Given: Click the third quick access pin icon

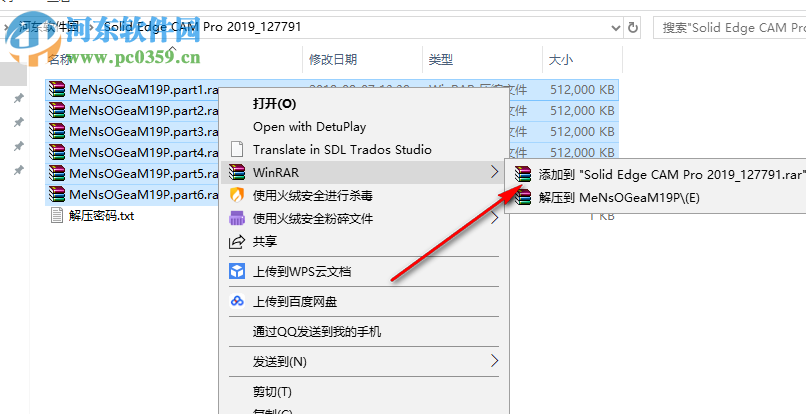Looking at the screenshot, I should point(19,146).
